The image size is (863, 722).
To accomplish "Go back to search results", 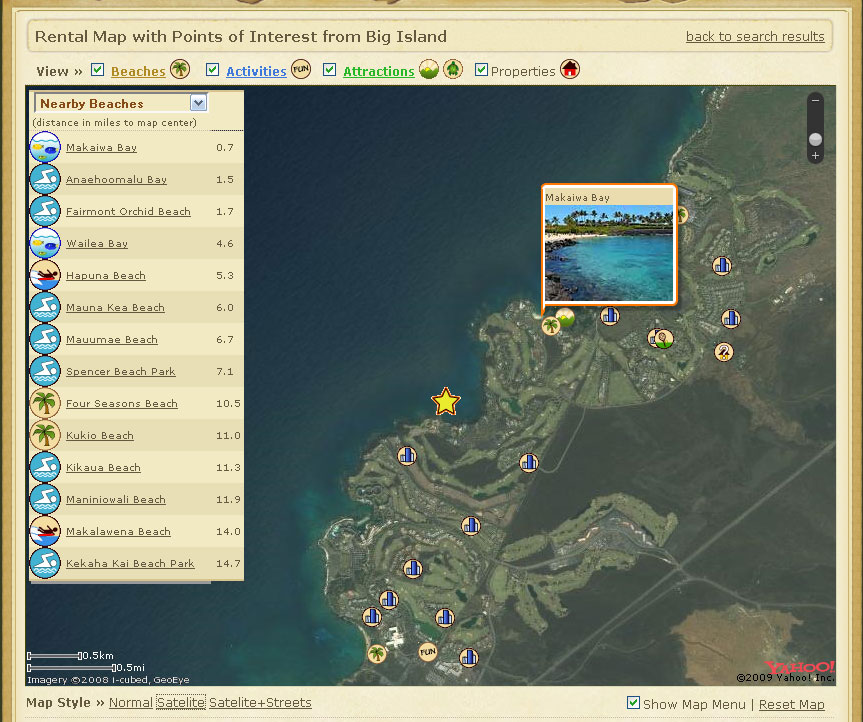I will tap(755, 36).
